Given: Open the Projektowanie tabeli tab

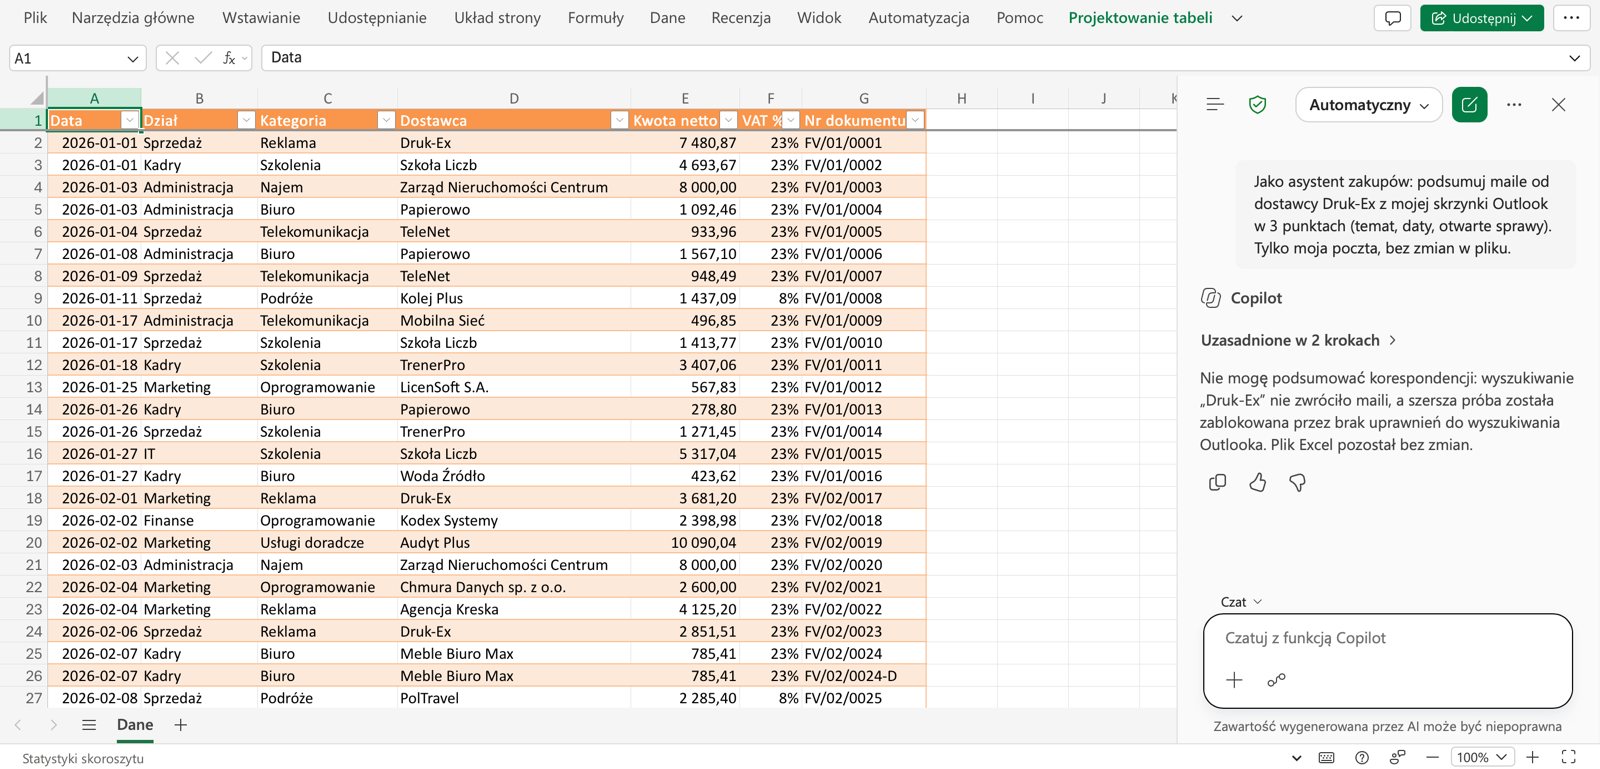Looking at the screenshot, I should (1140, 18).
